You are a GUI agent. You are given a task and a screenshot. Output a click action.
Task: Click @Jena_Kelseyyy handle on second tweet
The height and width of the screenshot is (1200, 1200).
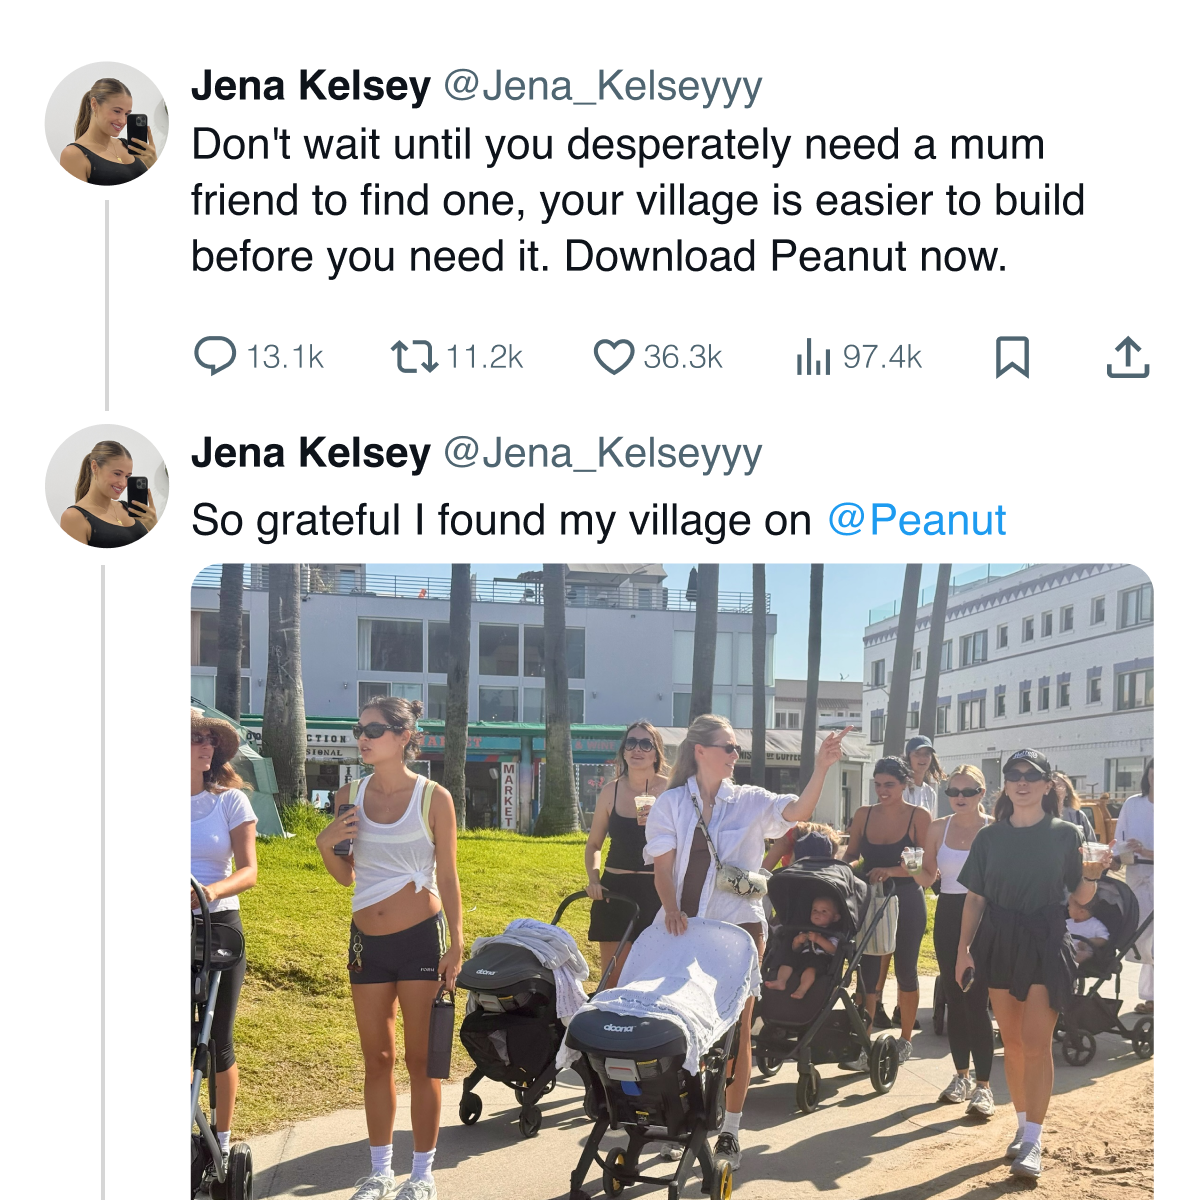[602, 455]
